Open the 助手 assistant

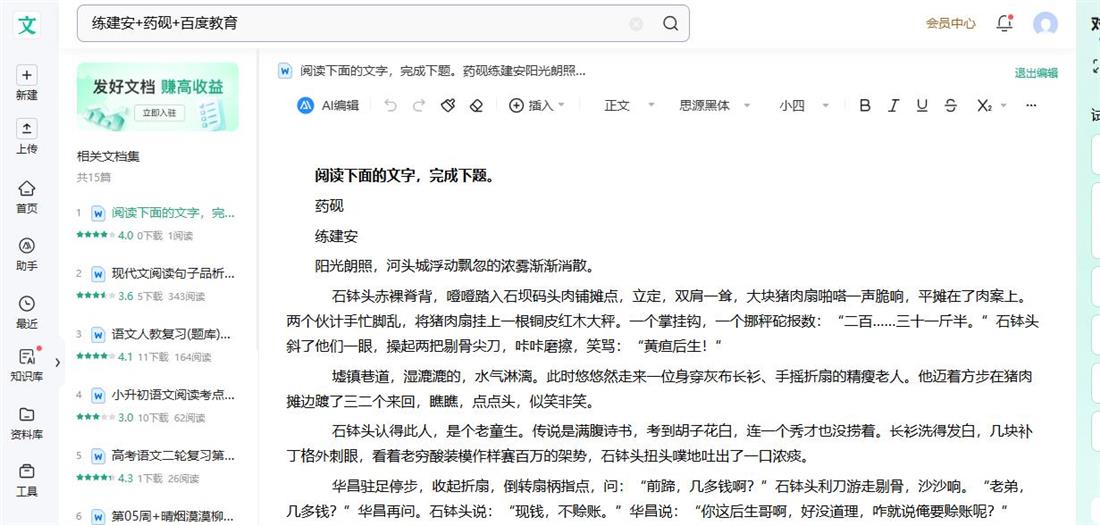(x=27, y=254)
